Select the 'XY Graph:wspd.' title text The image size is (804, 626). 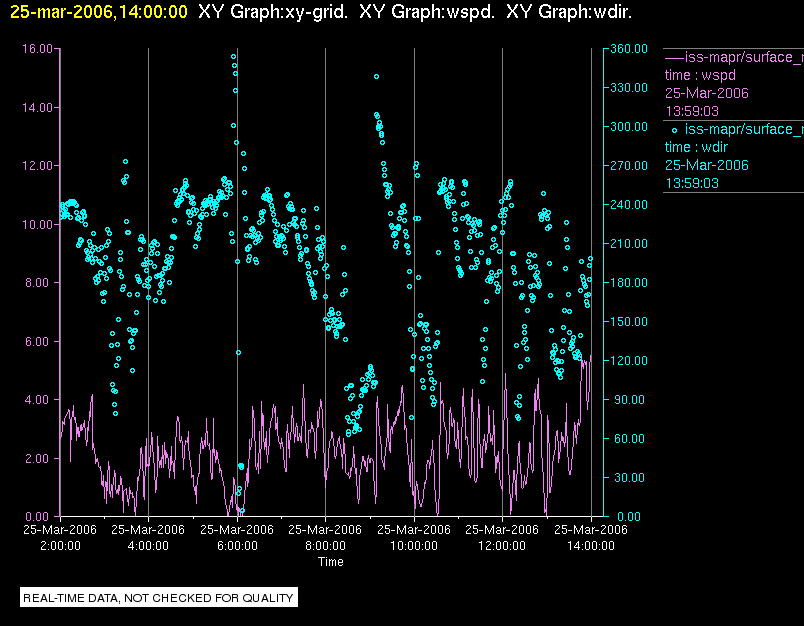[427, 12]
